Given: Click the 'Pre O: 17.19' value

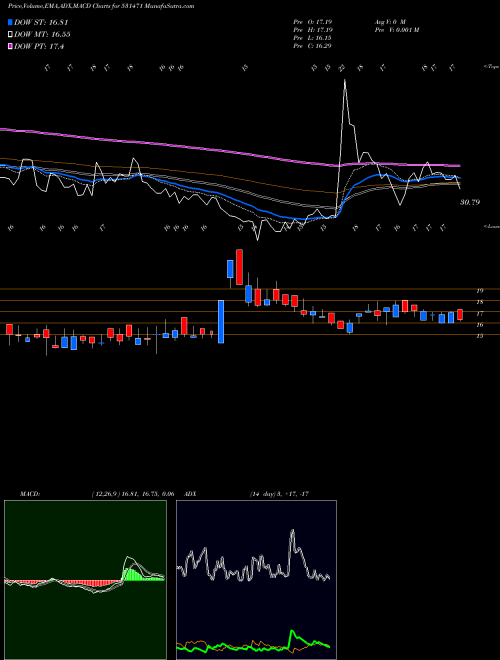Looking at the screenshot, I should pyautogui.click(x=312, y=21).
